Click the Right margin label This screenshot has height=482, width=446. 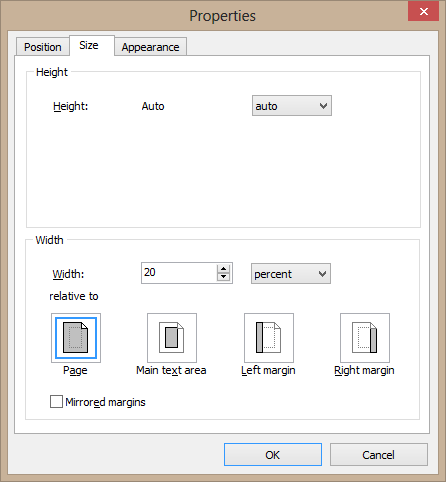pyautogui.click(x=364, y=370)
